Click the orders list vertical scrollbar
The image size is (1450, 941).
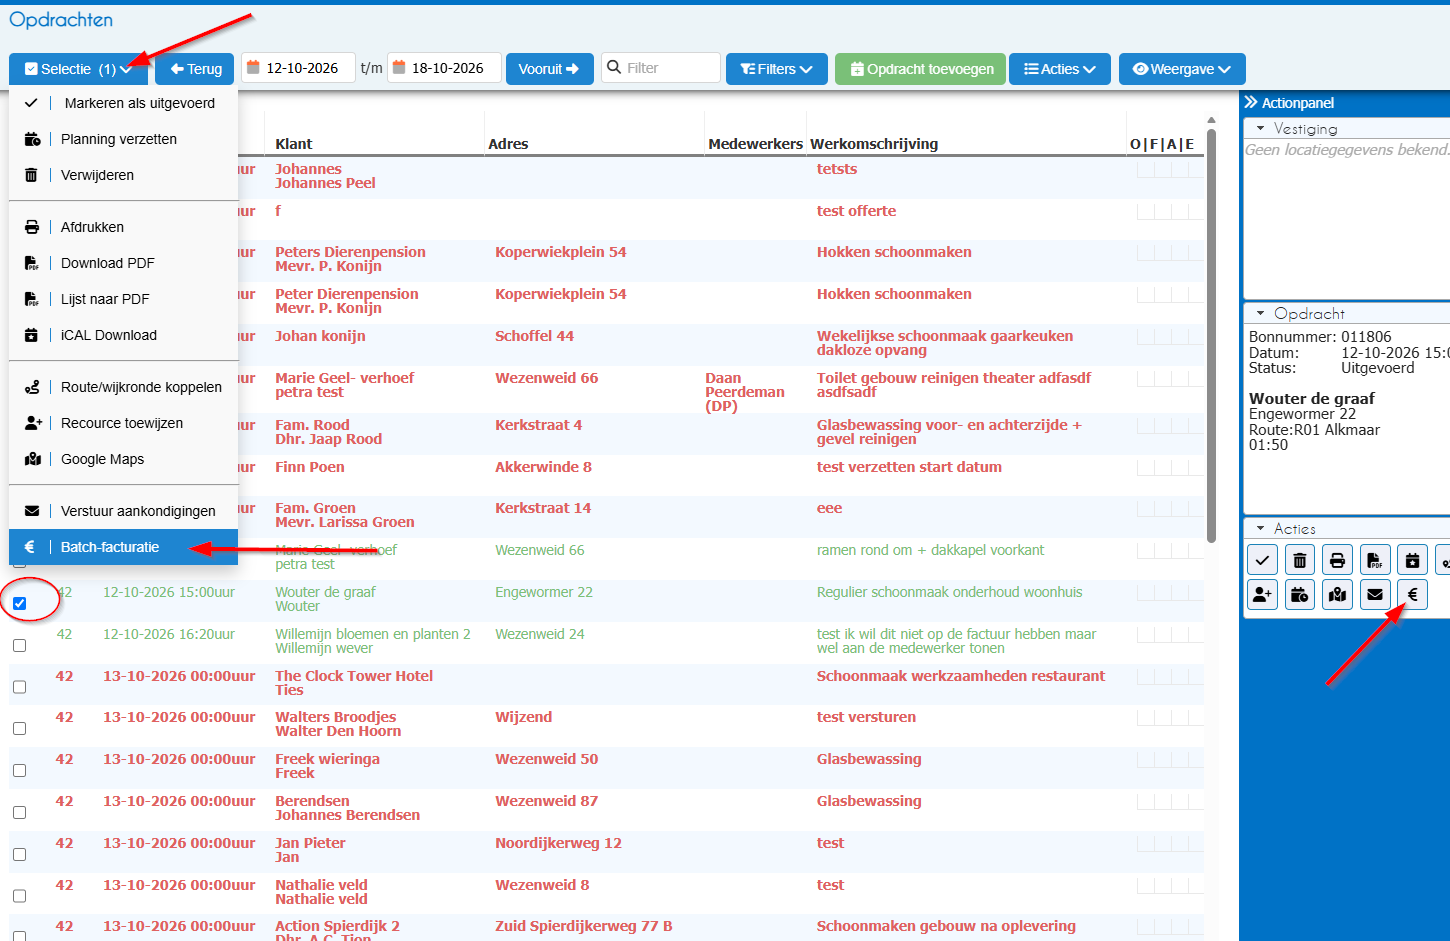coord(1212,335)
